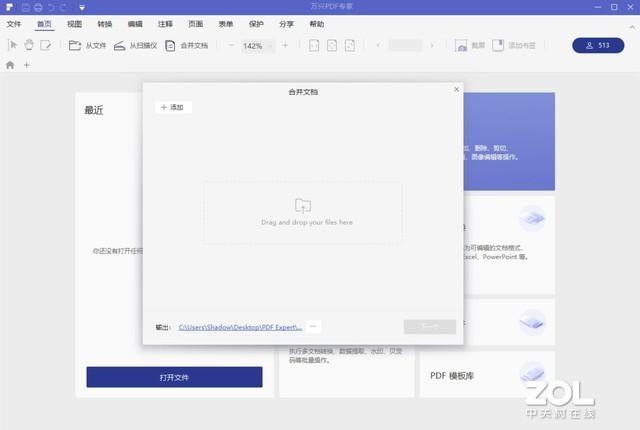This screenshot has width=640, height=430.
Task: Click the home tab icon
Action: pyautogui.click(x=10, y=65)
